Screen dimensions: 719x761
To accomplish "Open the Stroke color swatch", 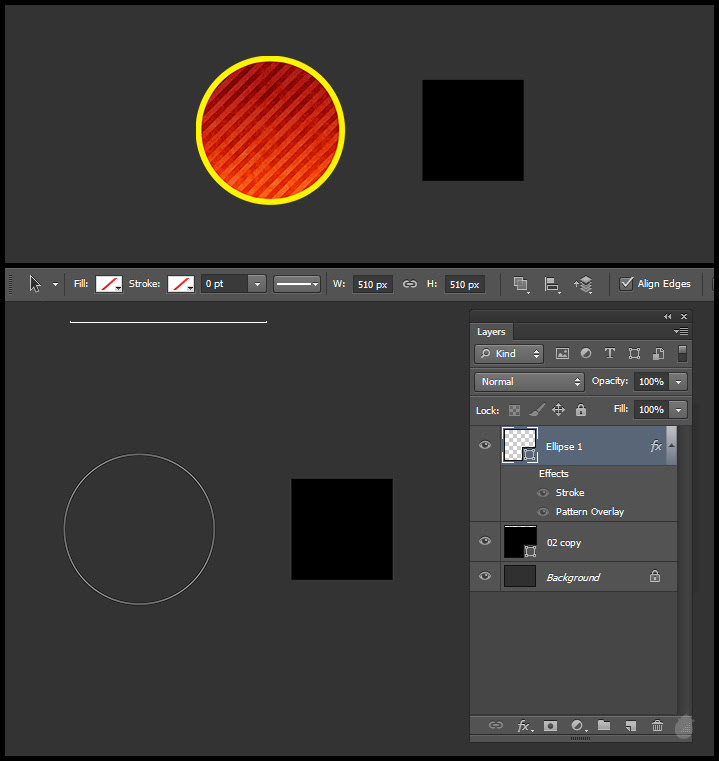I will coord(181,284).
